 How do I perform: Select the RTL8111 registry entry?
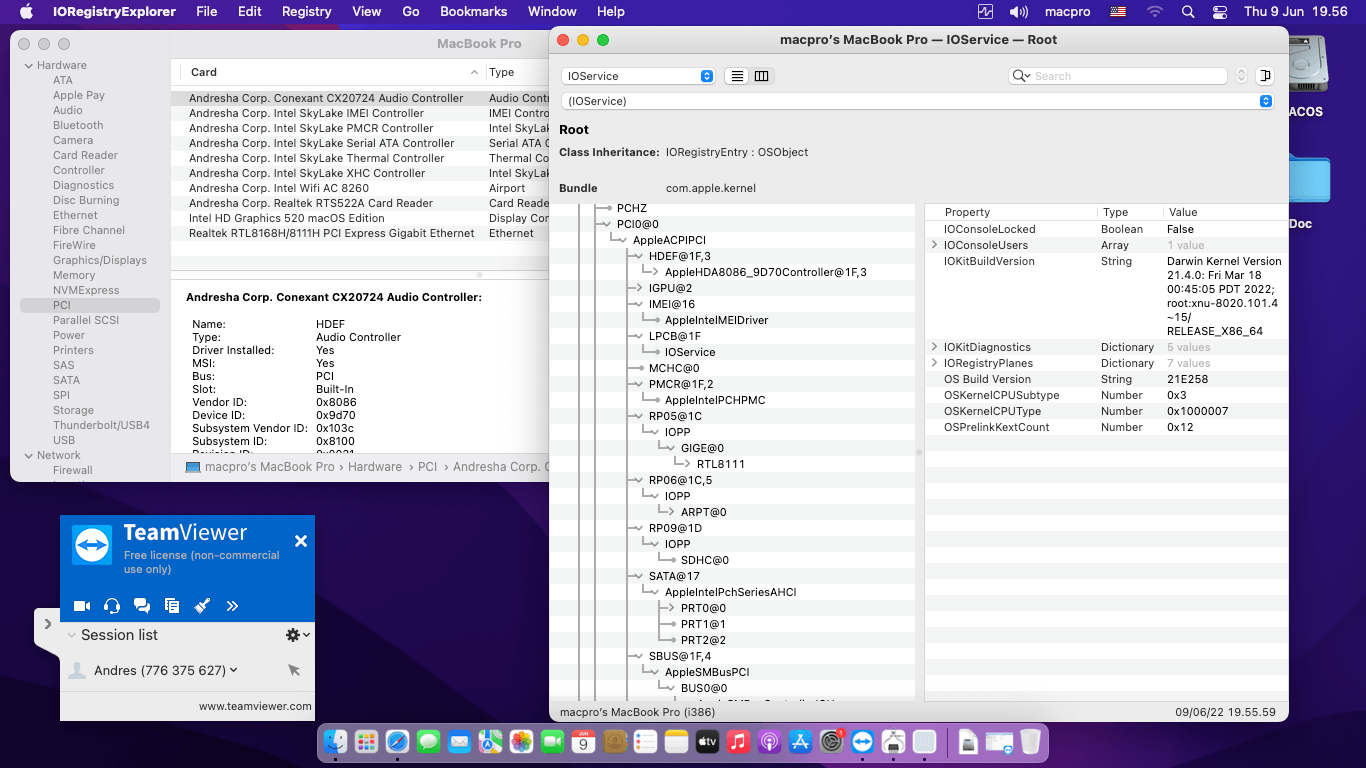point(721,464)
